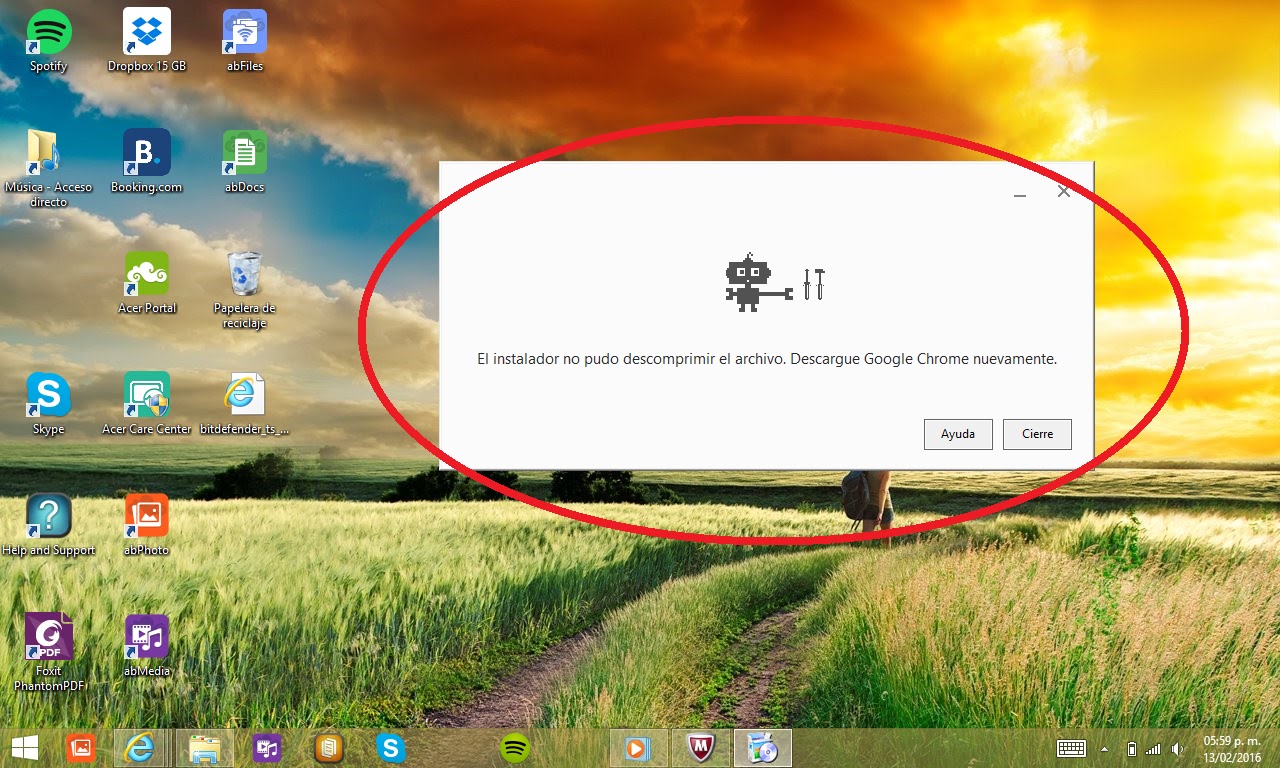1280x768 pixels.
Task: Open Spotify from the taskbar
Action: point(515,748)
